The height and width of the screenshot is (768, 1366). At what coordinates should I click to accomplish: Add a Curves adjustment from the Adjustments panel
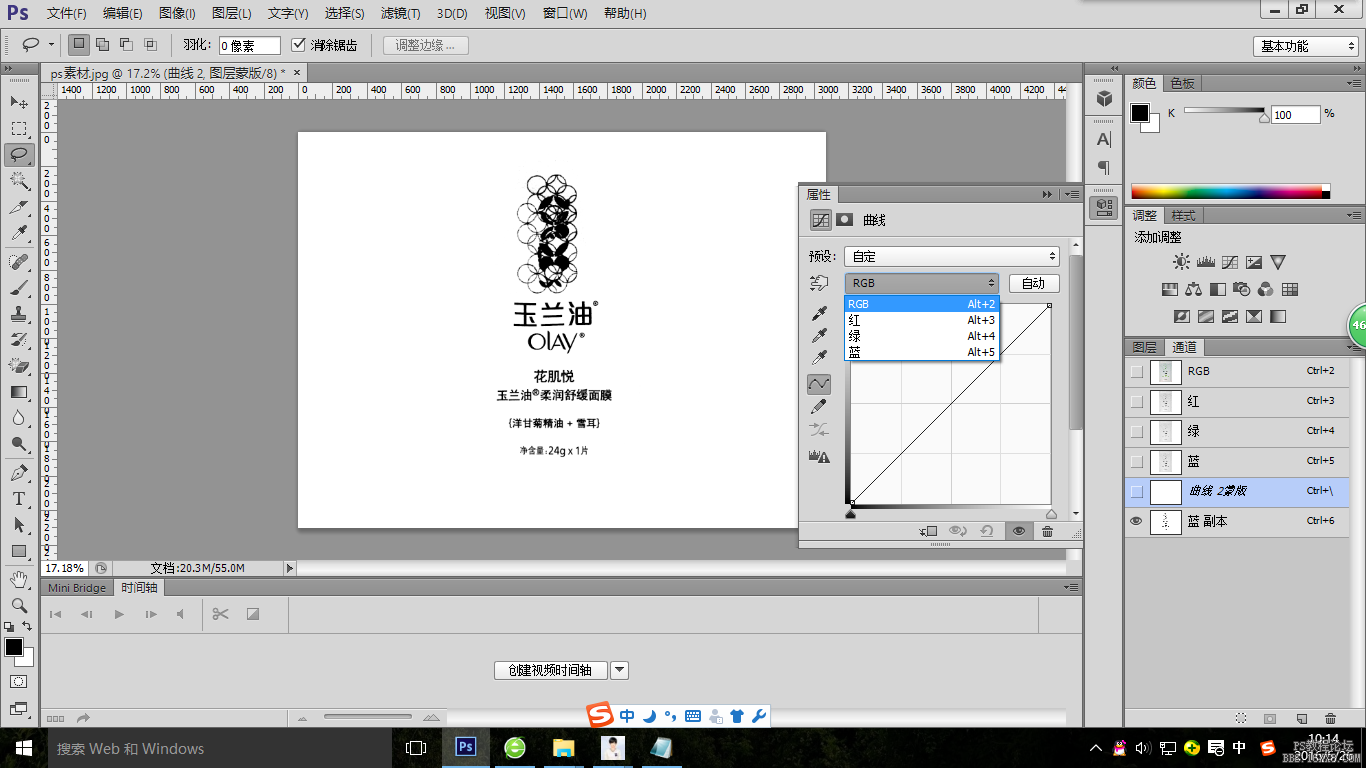coord(1230,262)
